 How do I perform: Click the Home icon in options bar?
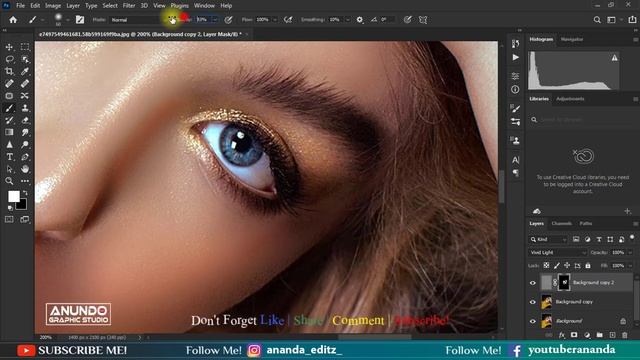[x=13, y=20]
